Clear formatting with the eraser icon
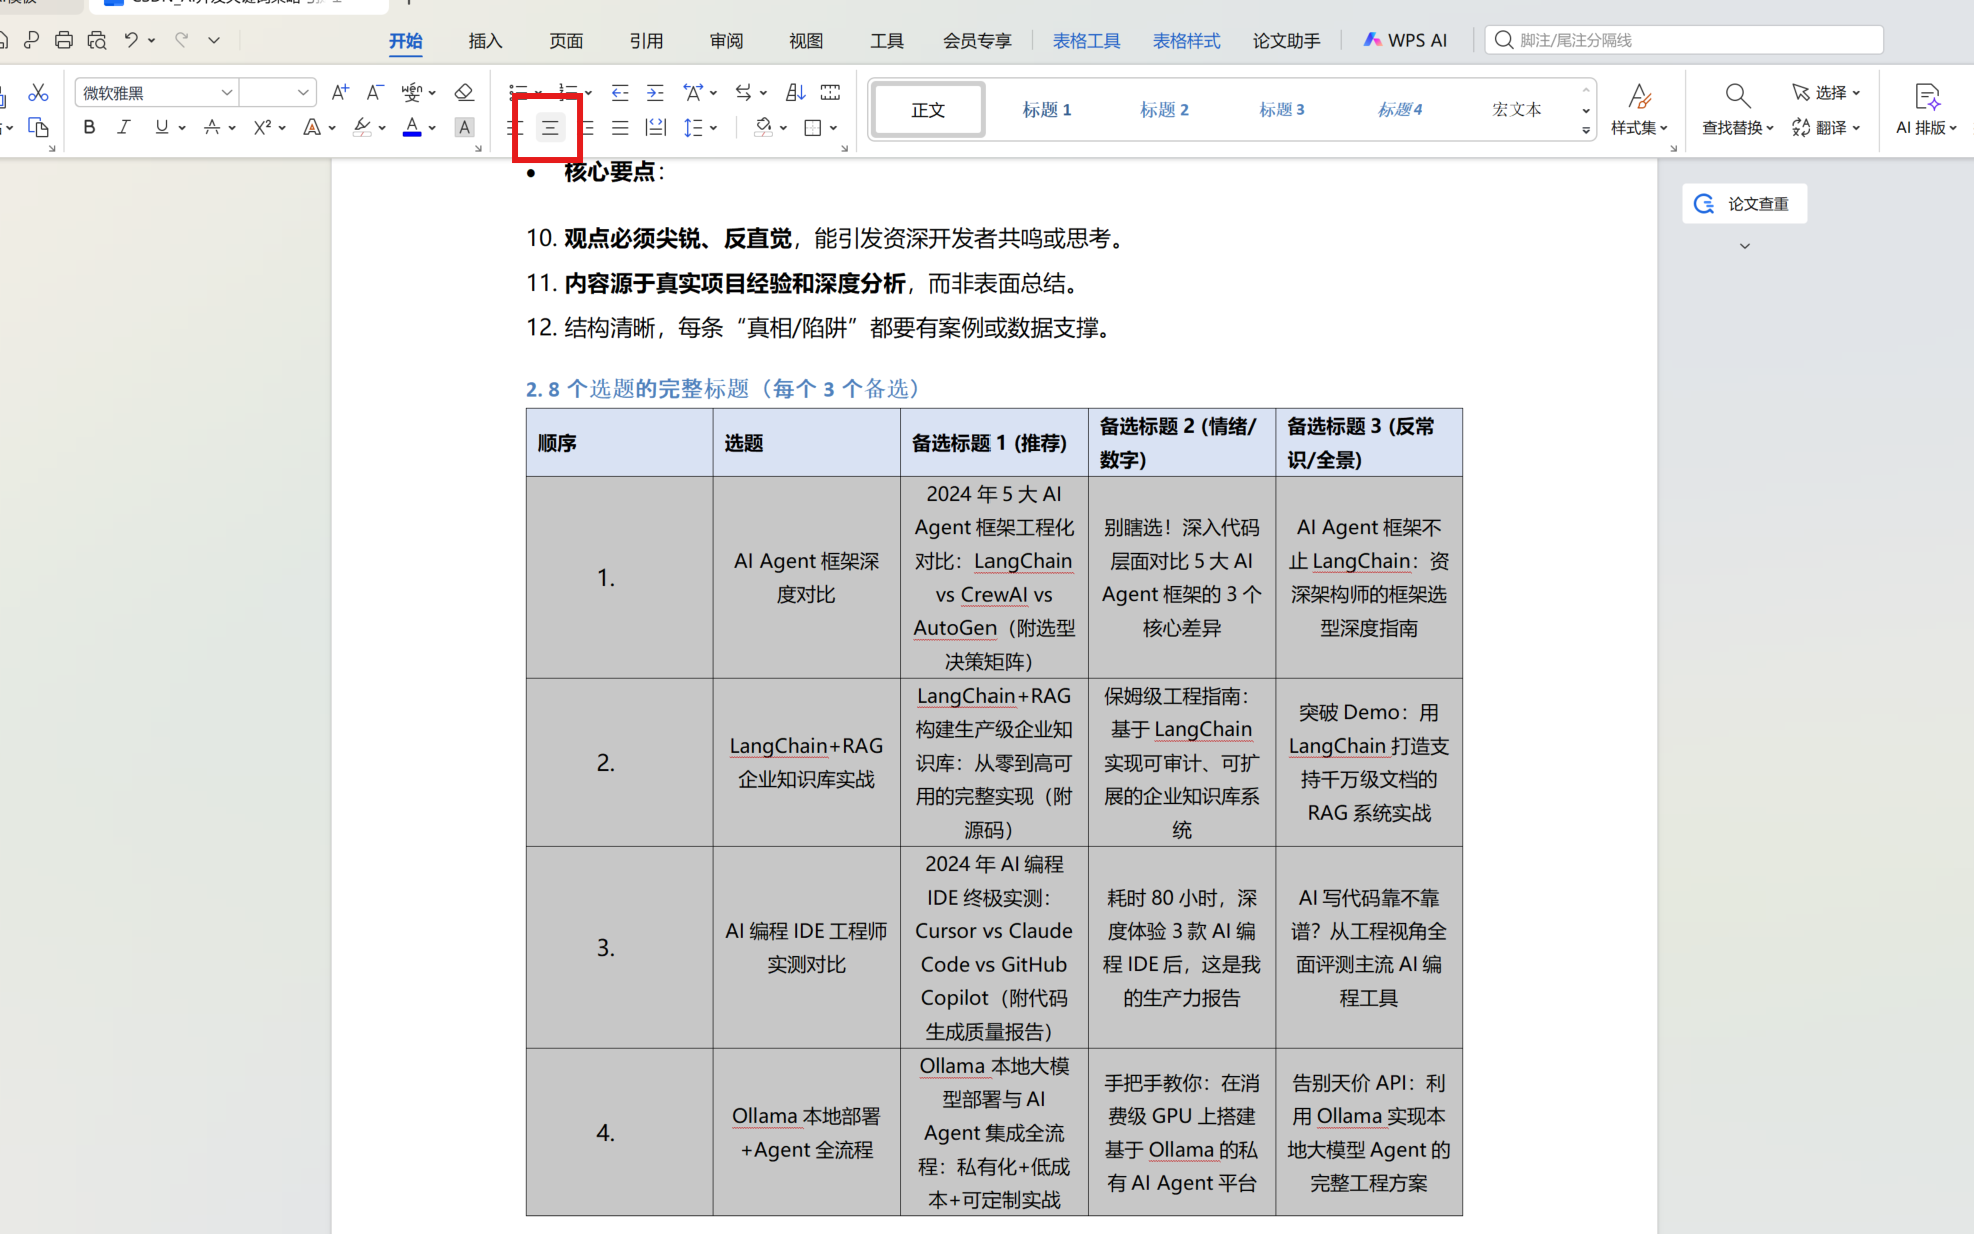This screenshot has width=1974, height=1234. (463, 92)
